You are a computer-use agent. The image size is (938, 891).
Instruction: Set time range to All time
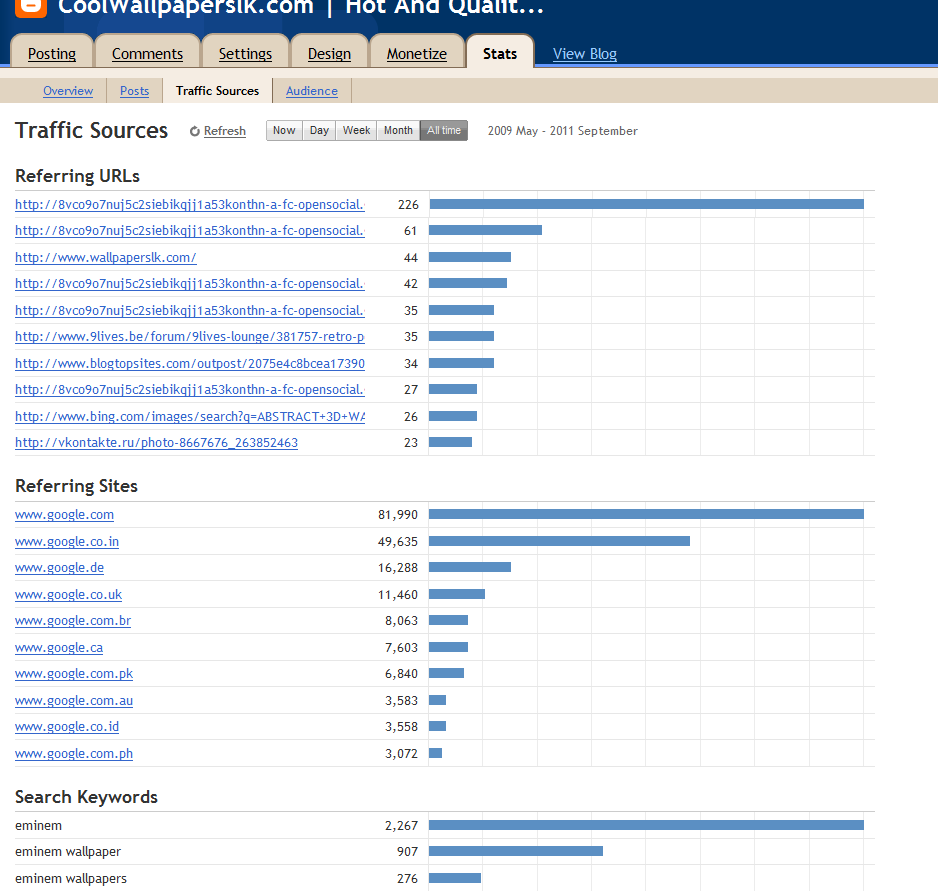444,130
